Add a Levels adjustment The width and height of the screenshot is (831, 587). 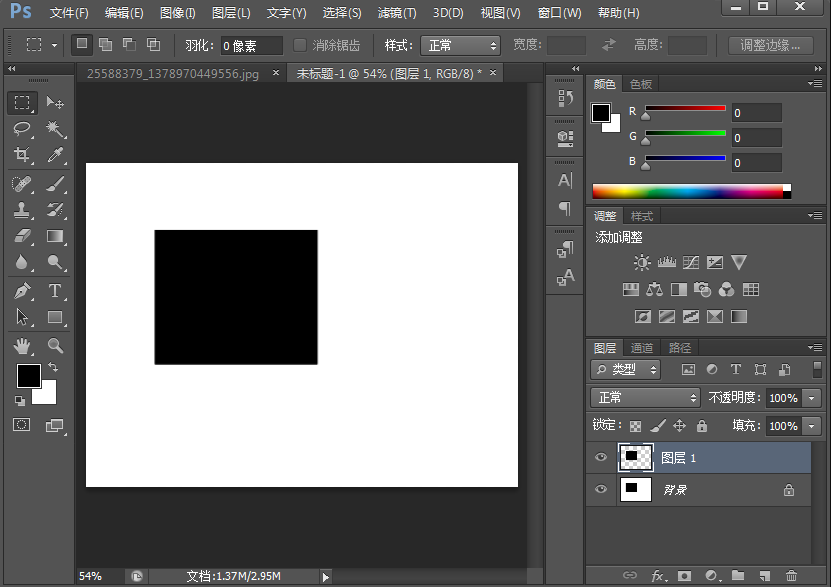tap(667, 262)
